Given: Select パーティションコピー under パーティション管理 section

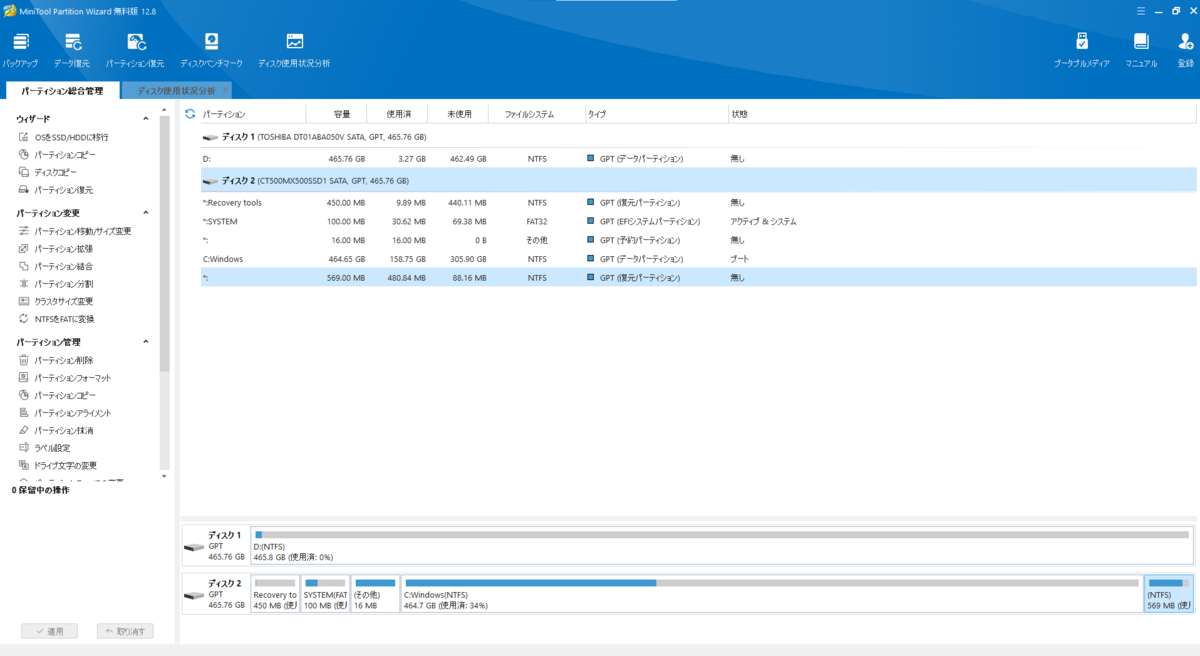Looking at the screenshot, I should pyautogui.click(x=57, y=395).
